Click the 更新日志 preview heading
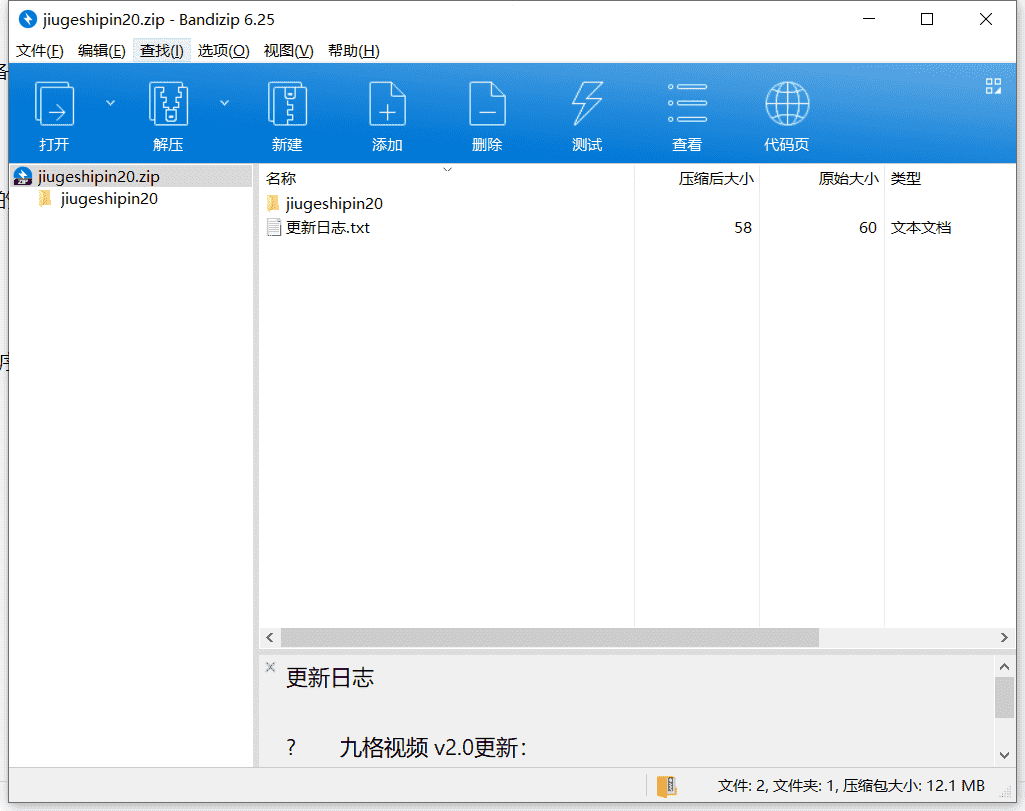Screen dimensions: 1025x811 coord(330,678)
